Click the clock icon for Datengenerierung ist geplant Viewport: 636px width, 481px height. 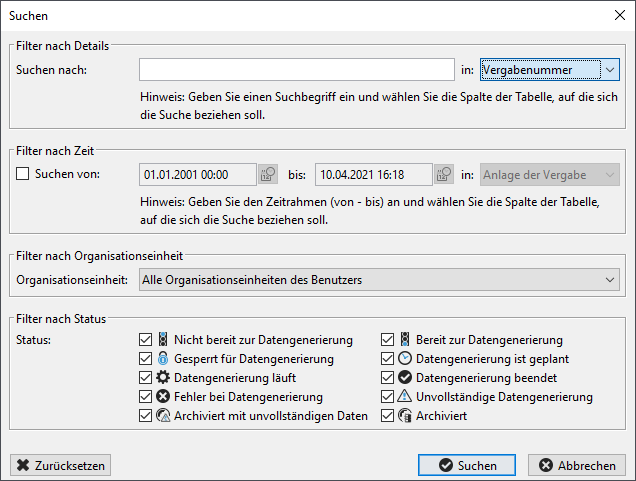(x=405, y=358)
